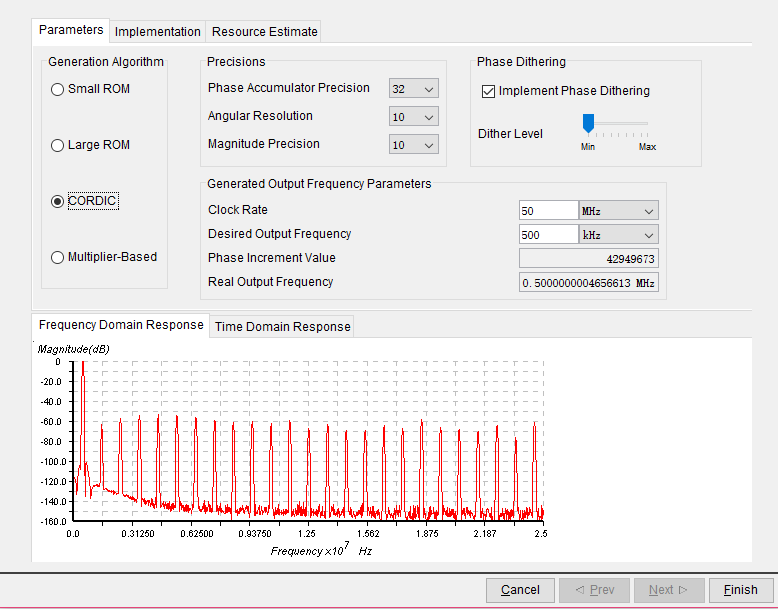The width and height of the screenshot is (778, 609).
Task: Choose the Large ROM radio option
Action: click(x=58, y=145)
